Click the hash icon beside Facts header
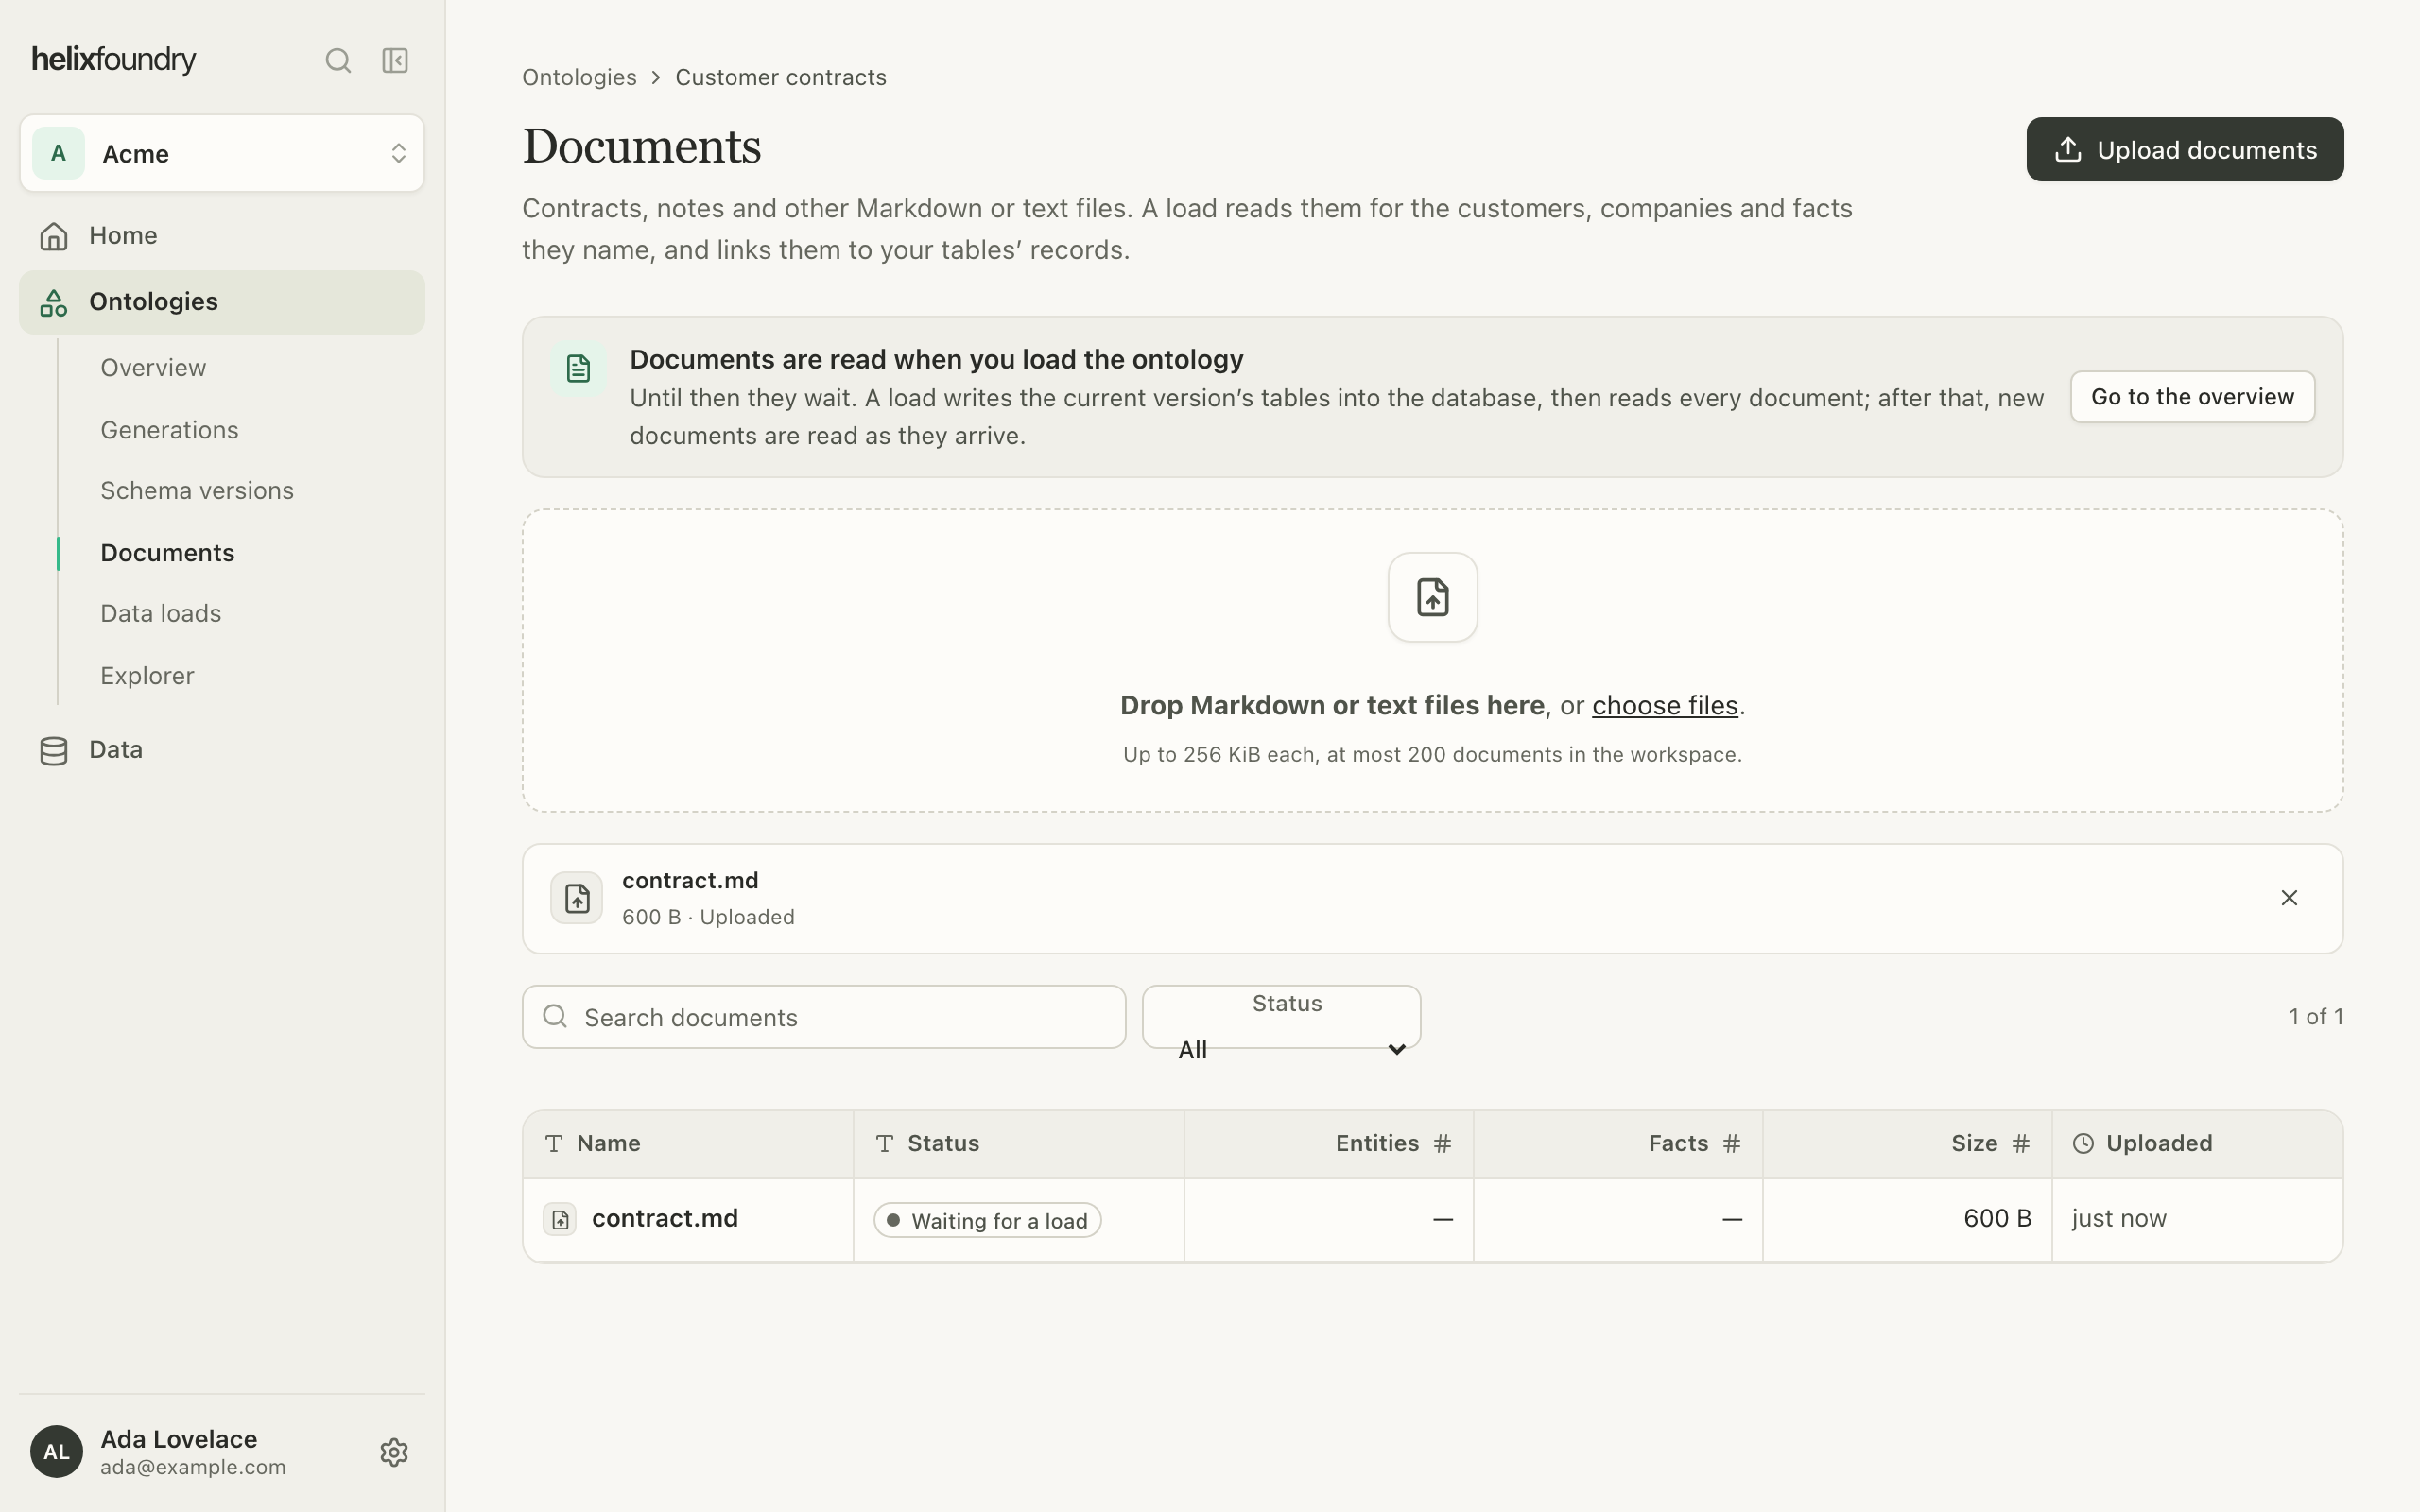Image resolution: width=2420 pixels, height=1512 pixels. coord(1732,1143)
